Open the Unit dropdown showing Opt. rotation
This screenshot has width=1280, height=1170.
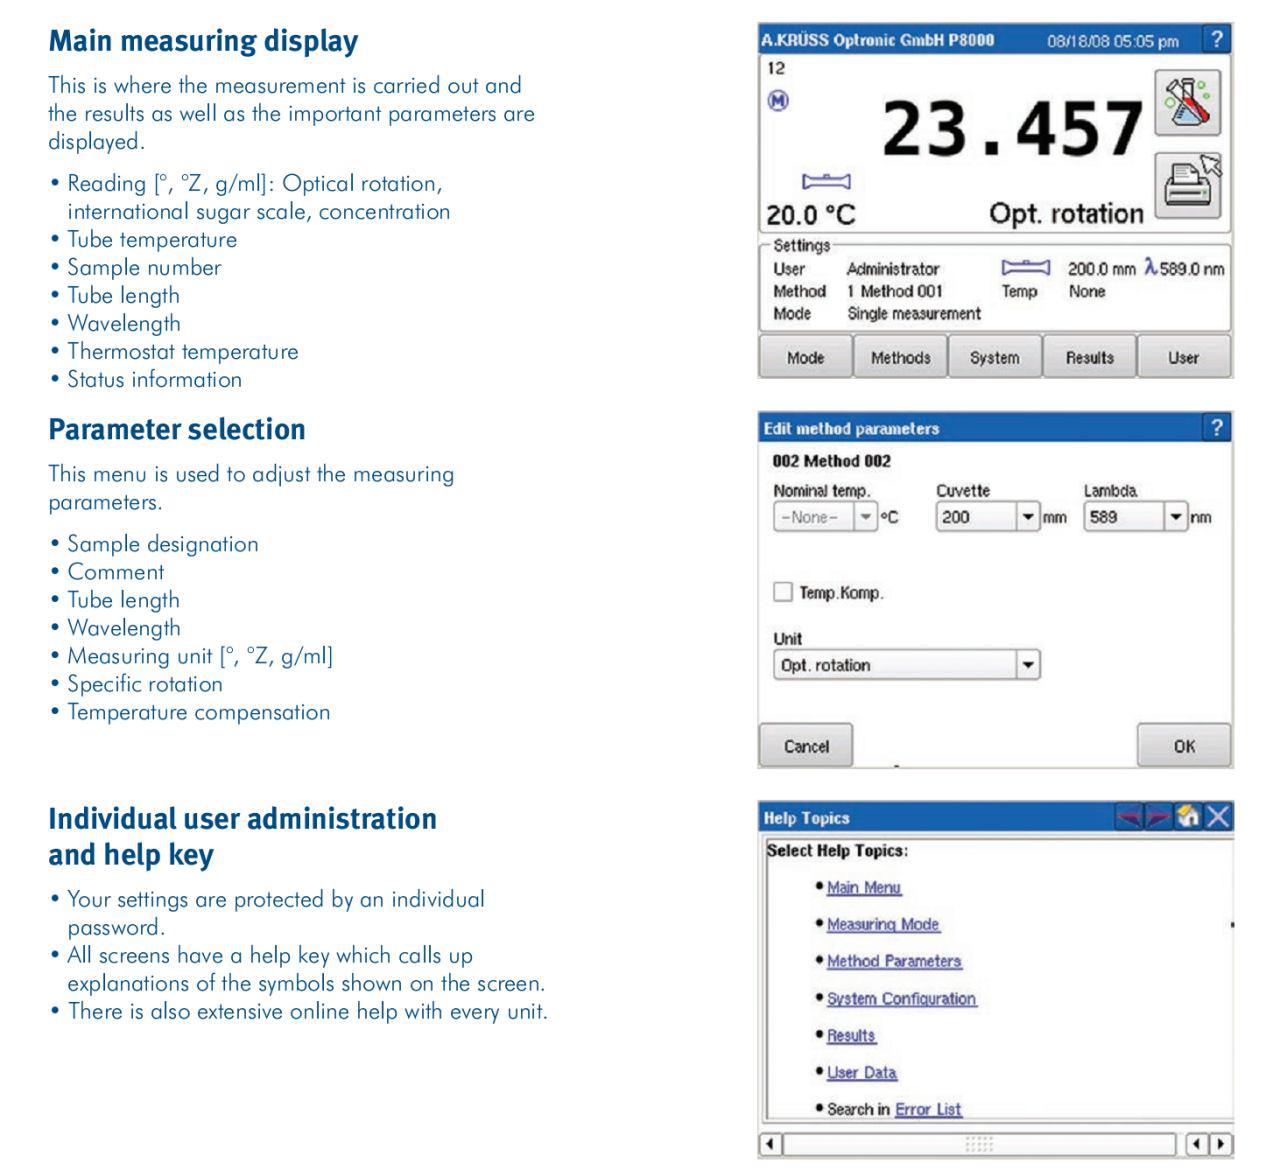pyautogui.click(x=906, y=665)
